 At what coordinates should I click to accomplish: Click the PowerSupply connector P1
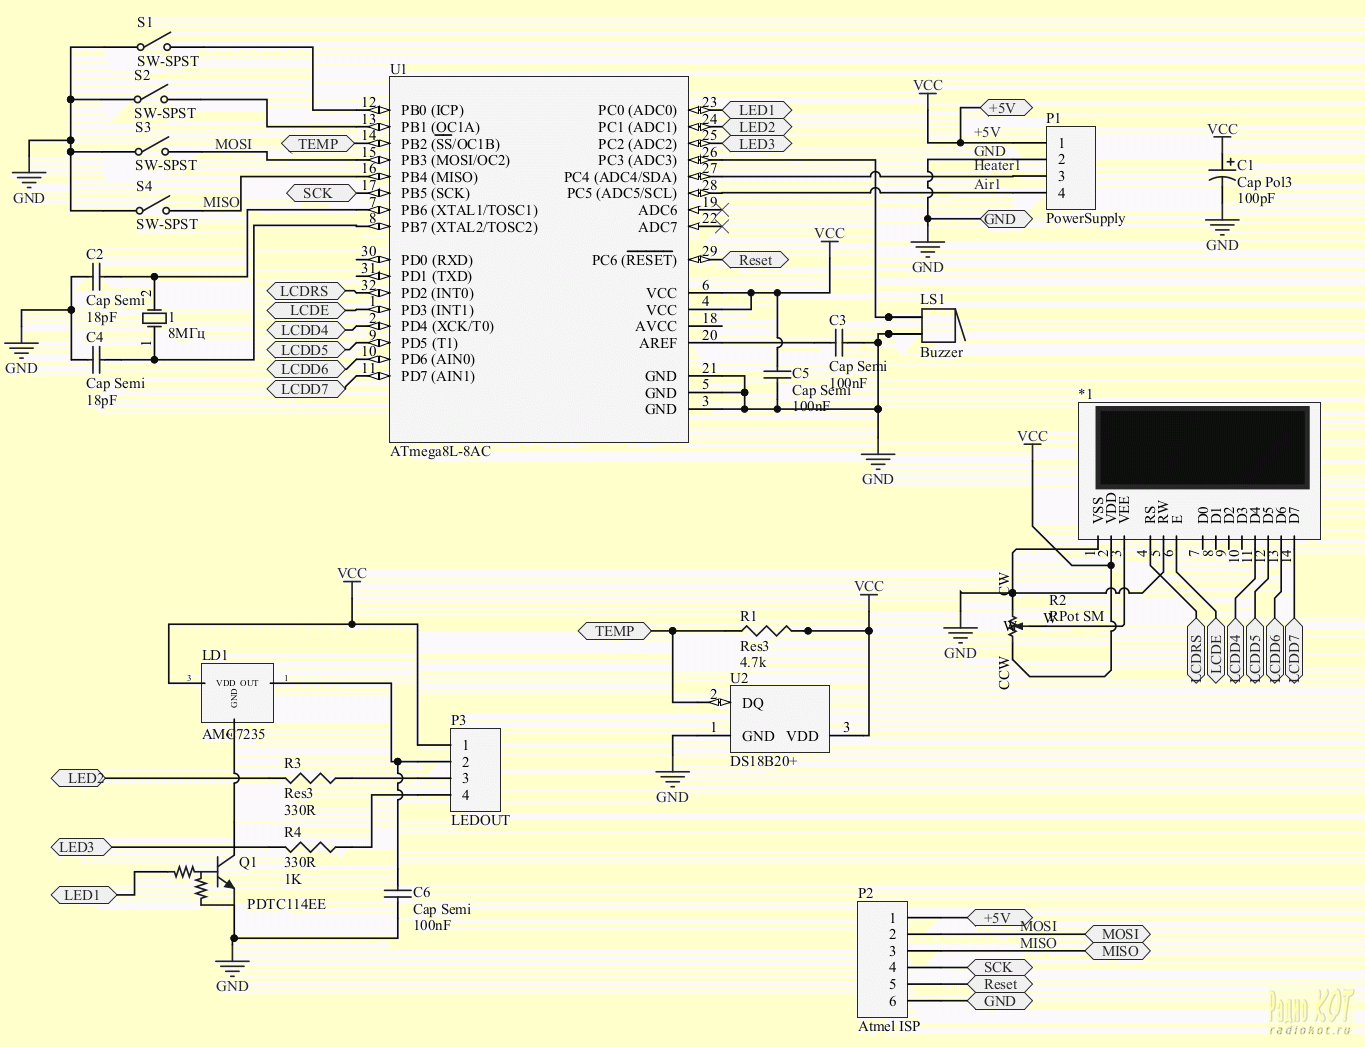coord(1070,168)
